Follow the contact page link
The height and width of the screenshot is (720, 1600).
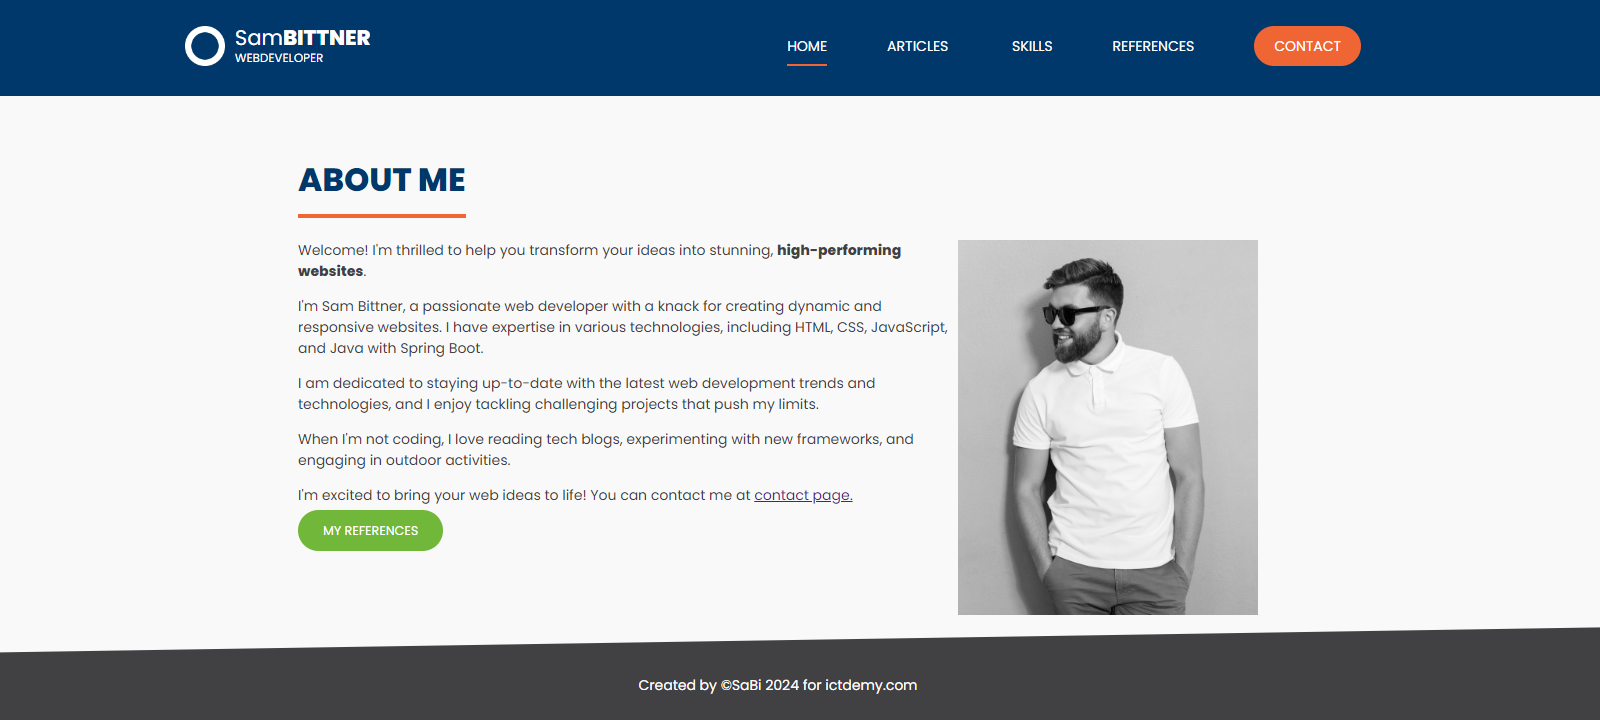pyautogui.click(x=803, y=495)
